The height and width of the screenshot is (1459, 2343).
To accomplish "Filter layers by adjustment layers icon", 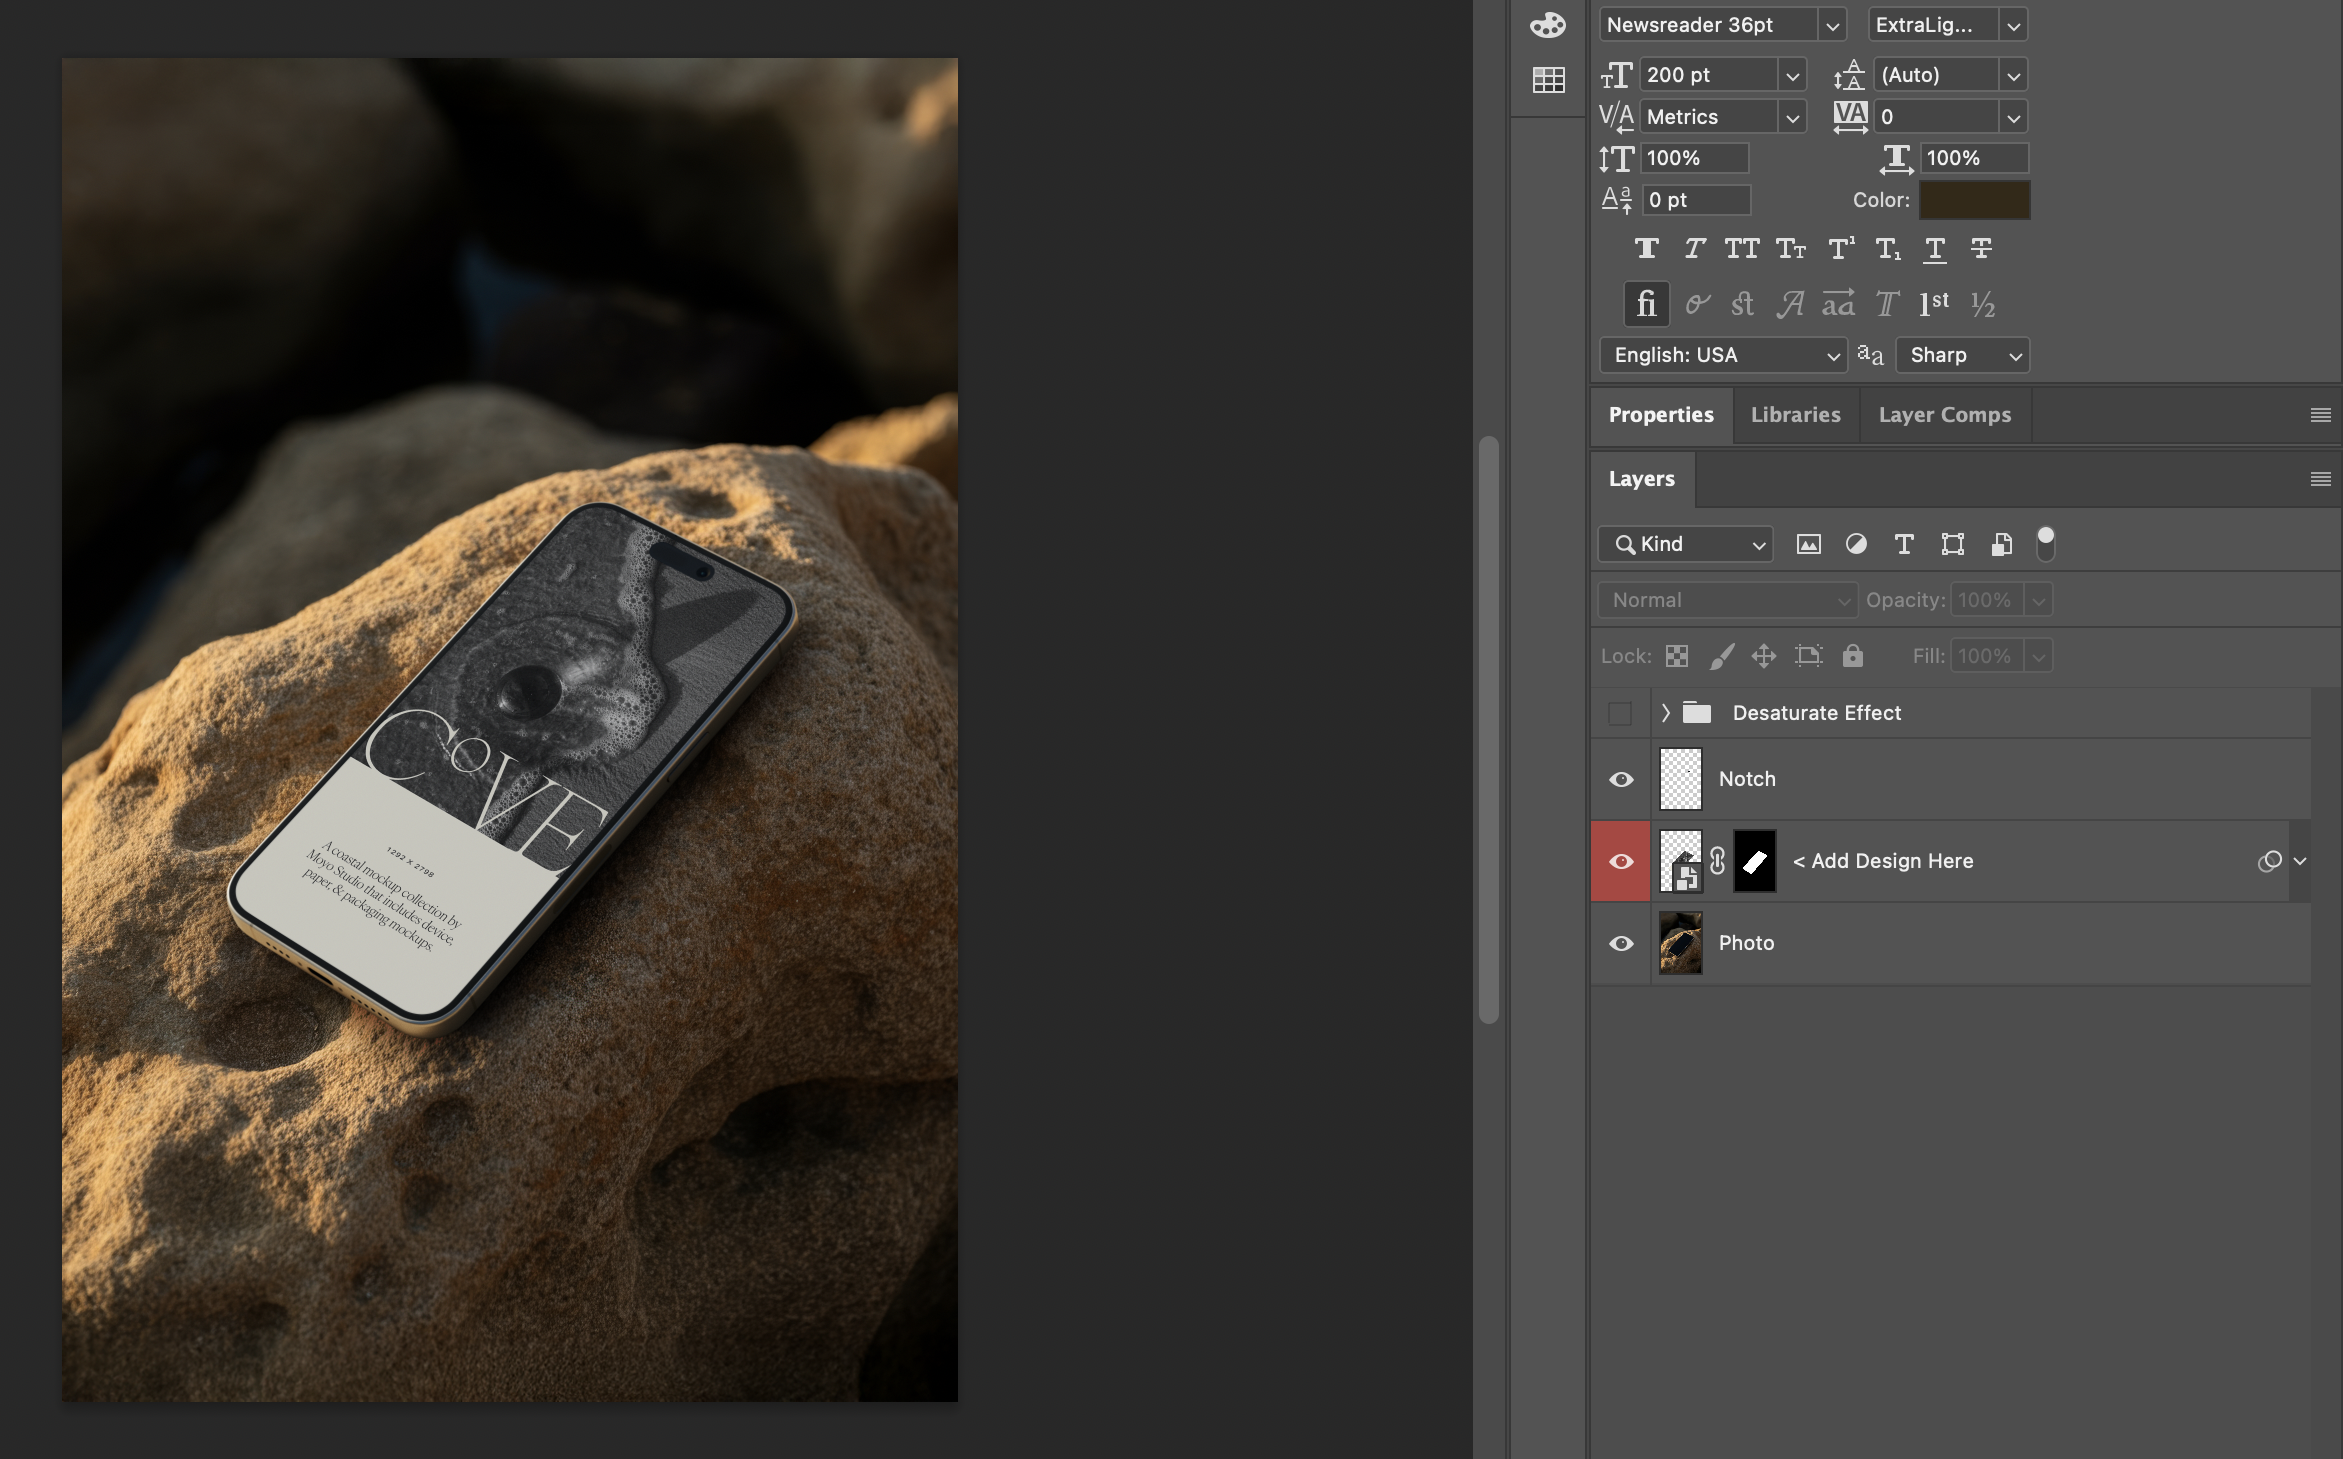I will click(1856, 544).
